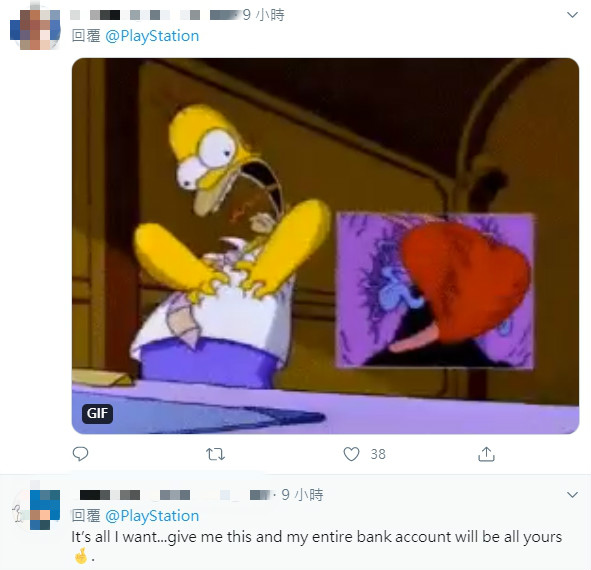Open @PlayStation link in the second reply
This screenshot has height=570, width=591.
pyautogui.click(x=152, y=516)
